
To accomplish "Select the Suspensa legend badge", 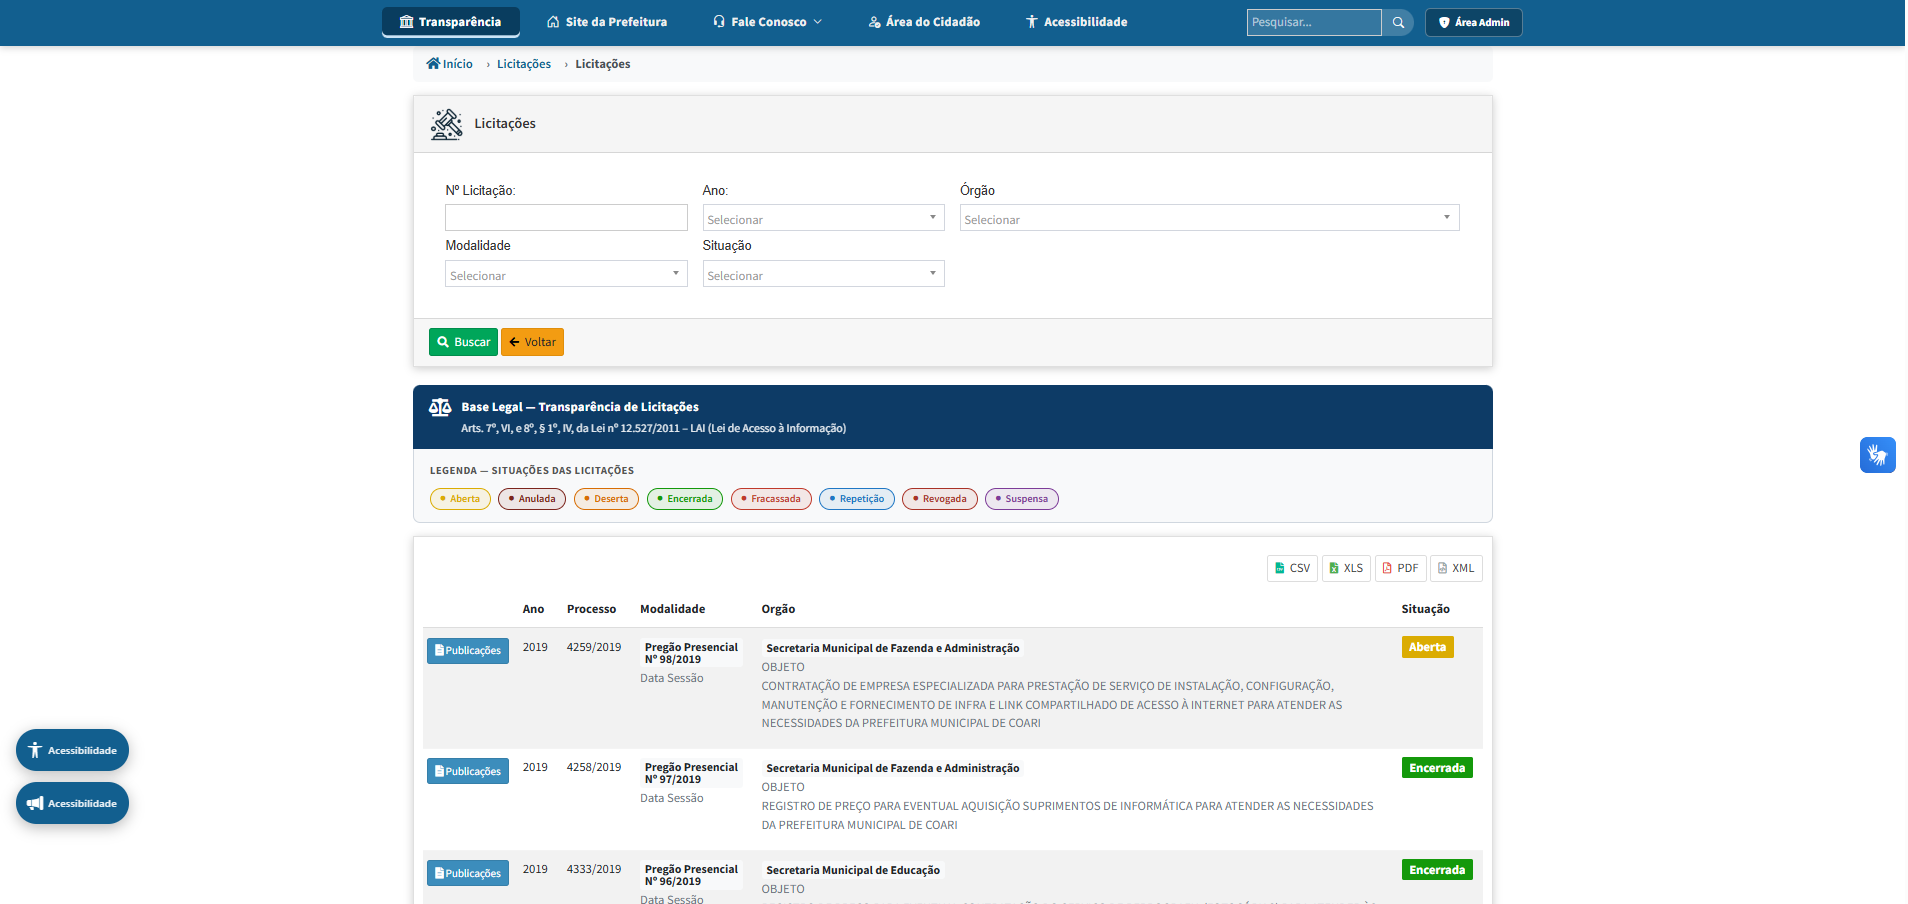I will point(1022,499).
